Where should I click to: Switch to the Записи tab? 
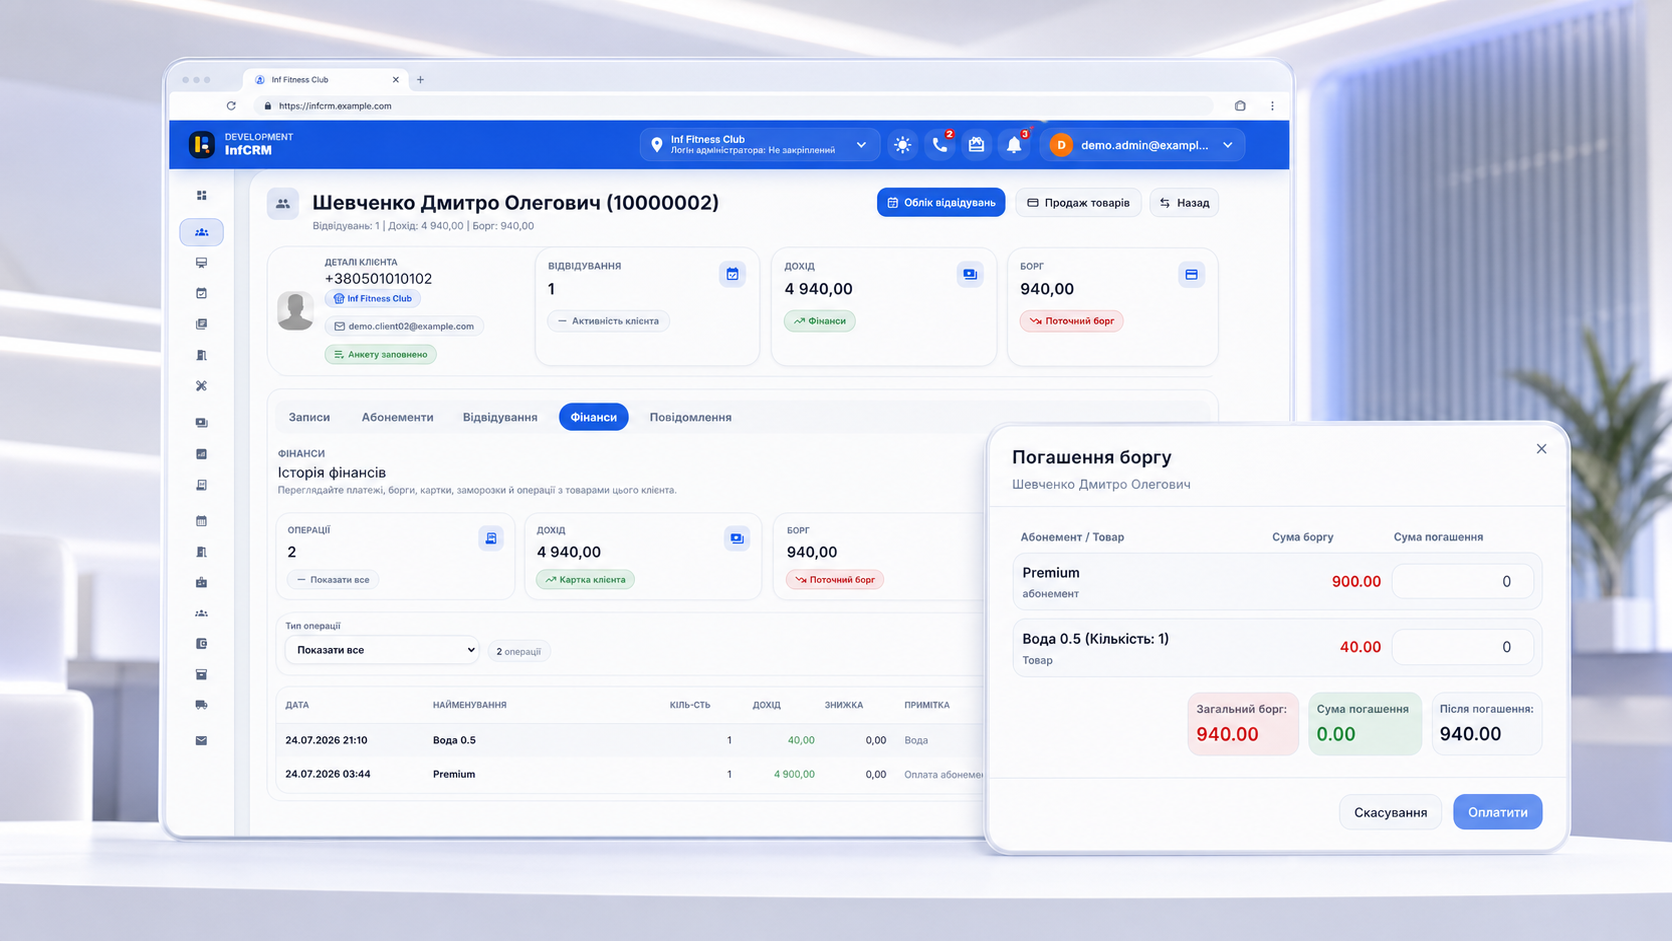[x=309, y=417]
